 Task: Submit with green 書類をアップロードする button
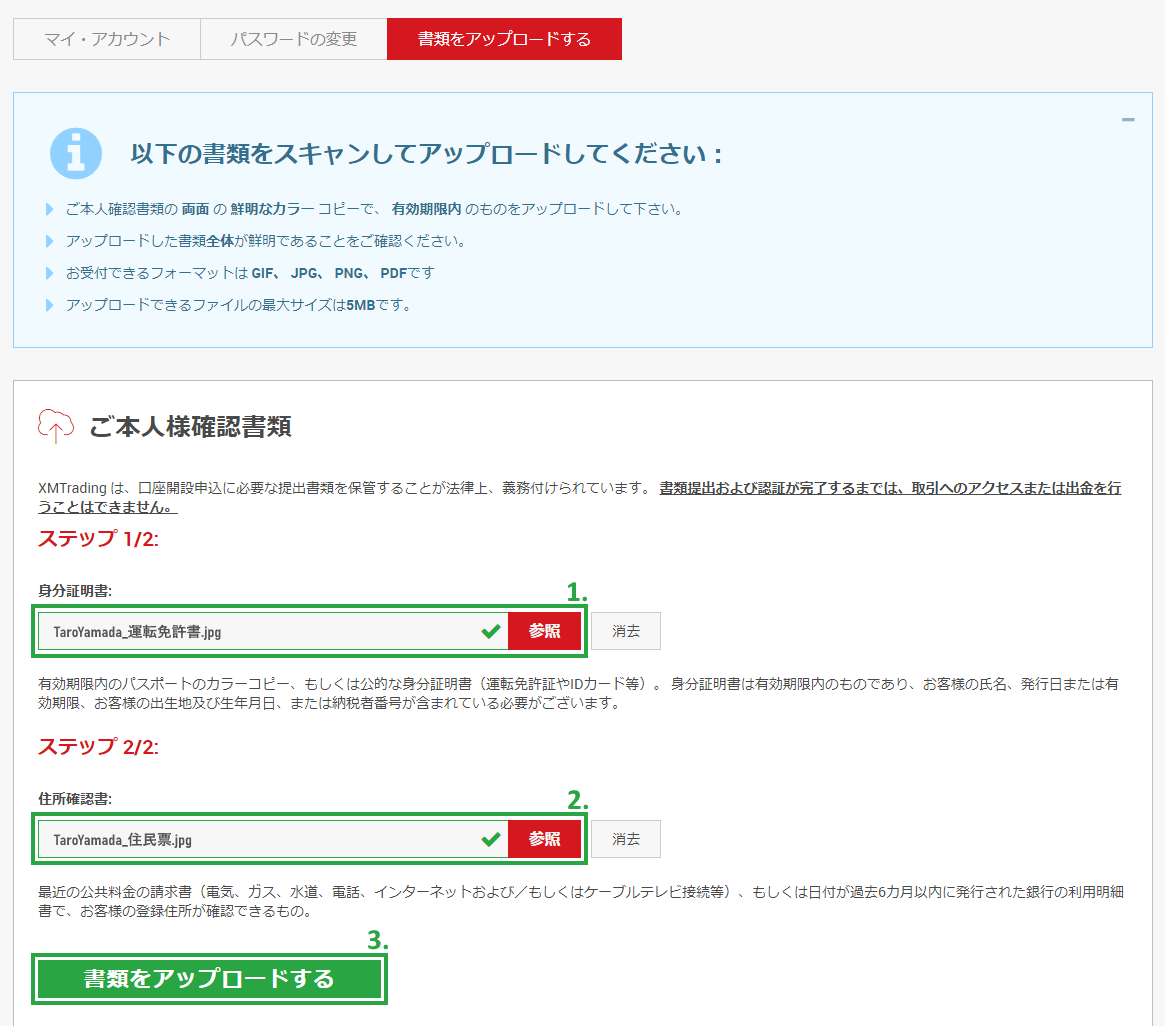(209, 978)
